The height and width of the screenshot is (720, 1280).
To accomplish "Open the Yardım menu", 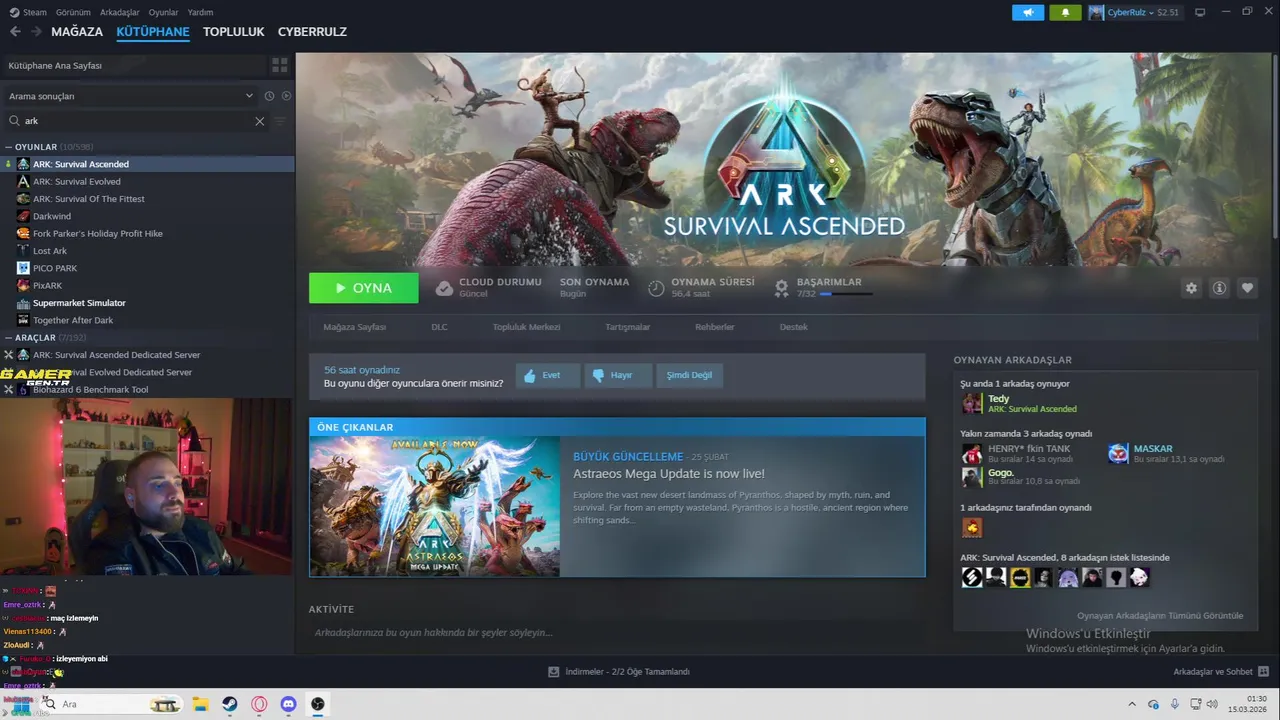I will pos(200,12).
